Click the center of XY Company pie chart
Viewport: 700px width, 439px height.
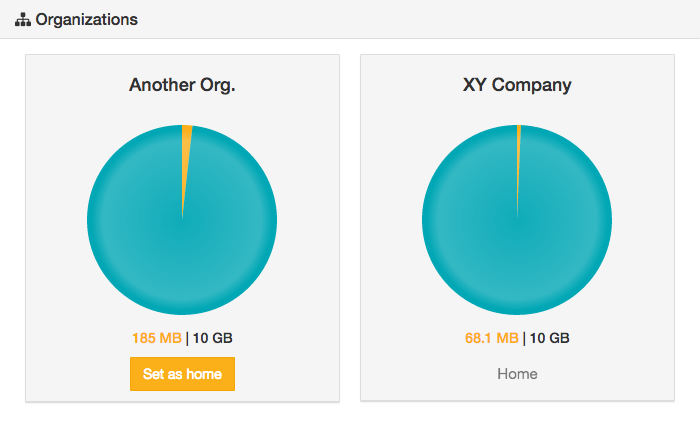point(517,220)
